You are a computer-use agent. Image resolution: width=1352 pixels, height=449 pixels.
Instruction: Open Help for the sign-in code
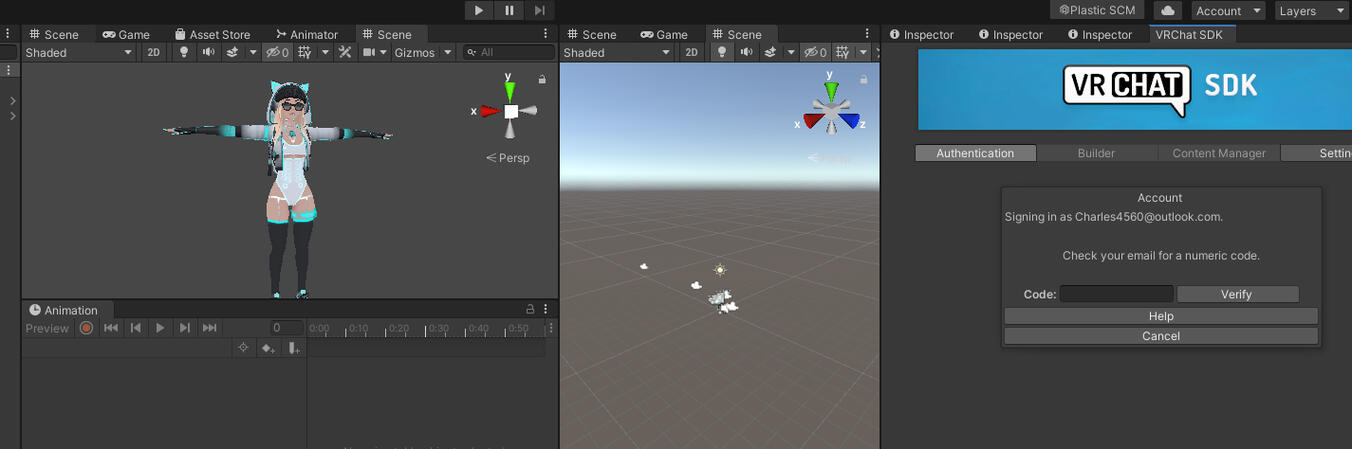(x=1161, y=316)
